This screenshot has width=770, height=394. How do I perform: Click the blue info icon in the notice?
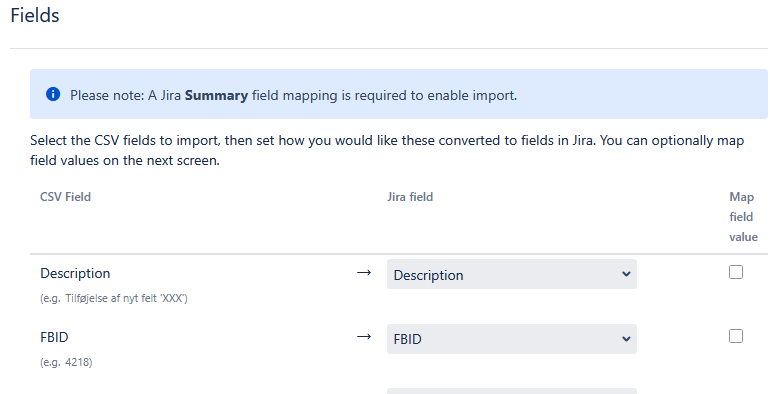[53, 94]
